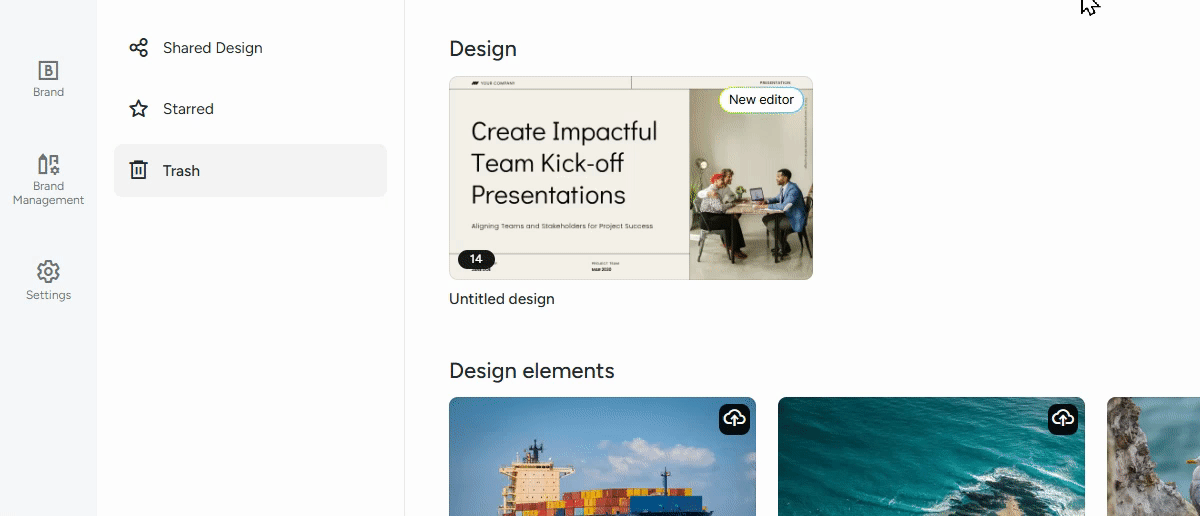1200x516 pixels.
Task: Select the partially visible rocky image thumbnail
Action: (x=1152, y=460)
